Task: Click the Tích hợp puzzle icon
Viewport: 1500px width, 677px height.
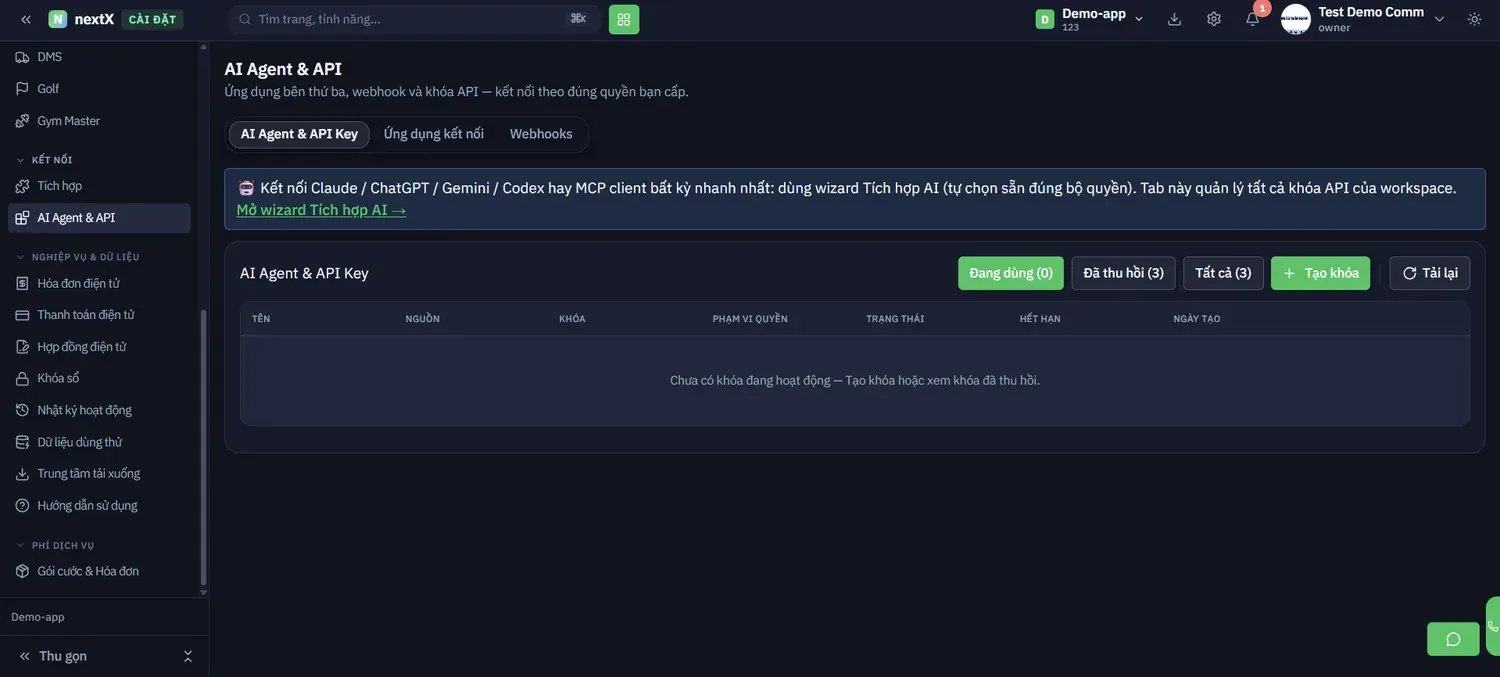Action: point(22,186)
